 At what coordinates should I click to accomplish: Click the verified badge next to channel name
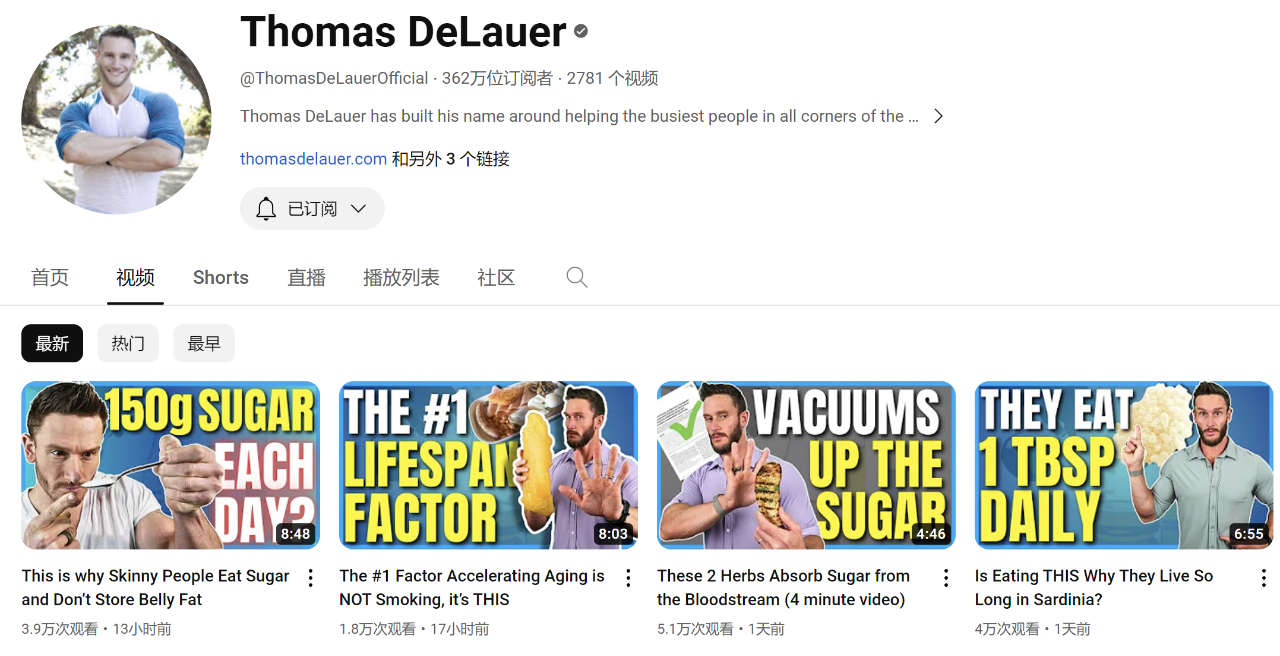click(x=581, y=32)
